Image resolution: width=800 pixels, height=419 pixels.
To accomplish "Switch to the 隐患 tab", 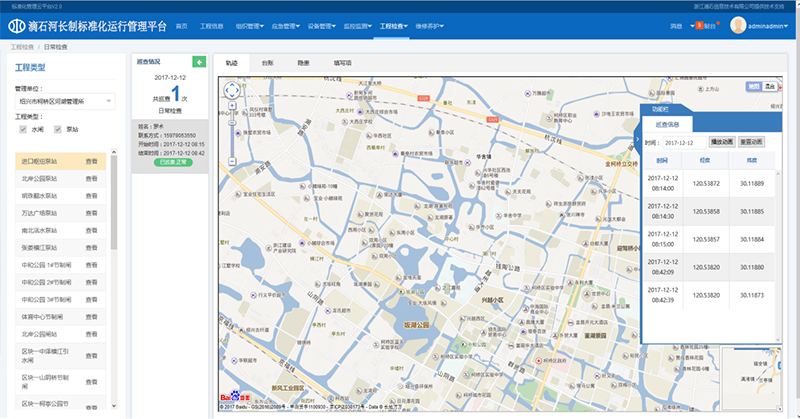I will click(x=304, y=63).
